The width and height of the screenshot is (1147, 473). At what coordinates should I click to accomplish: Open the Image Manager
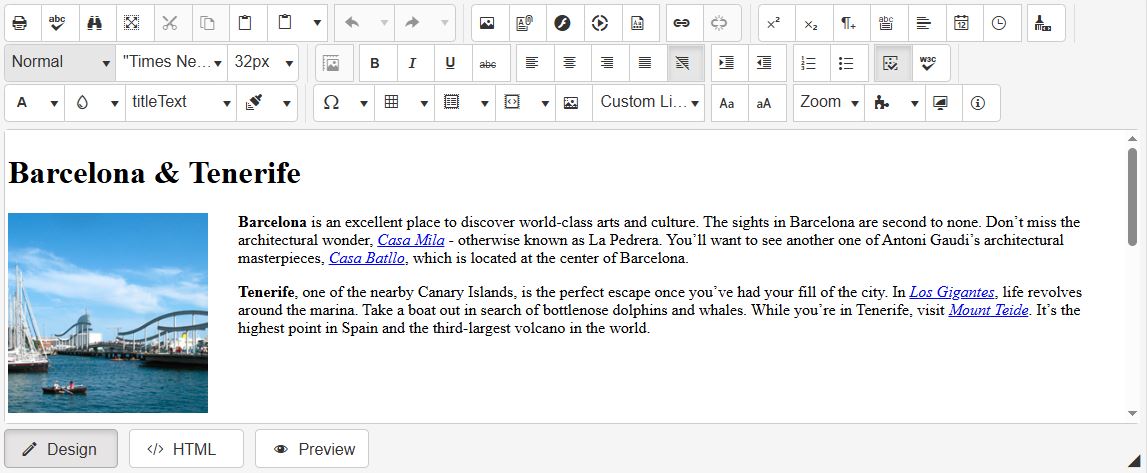point(486,23)
